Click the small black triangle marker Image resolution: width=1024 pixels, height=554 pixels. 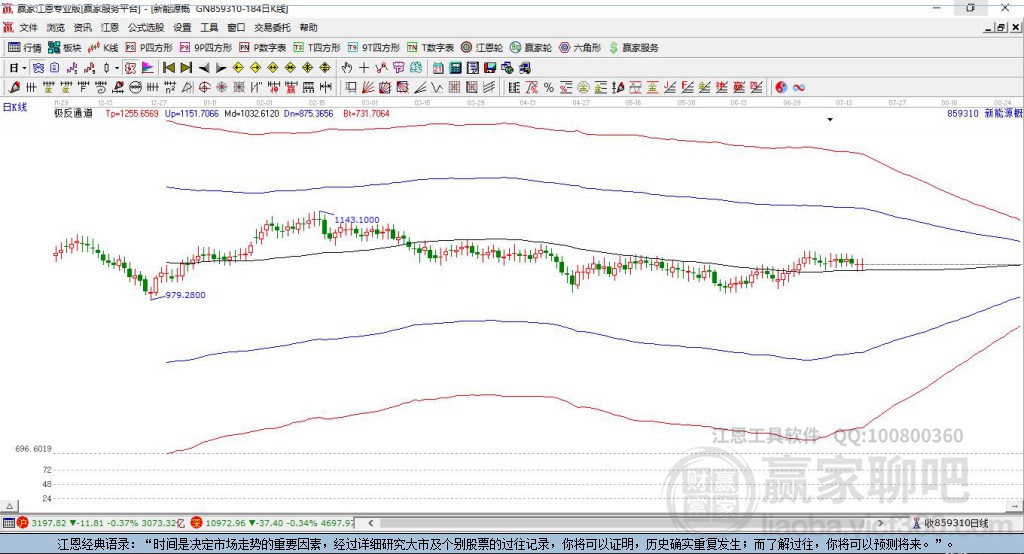(830, 120)
